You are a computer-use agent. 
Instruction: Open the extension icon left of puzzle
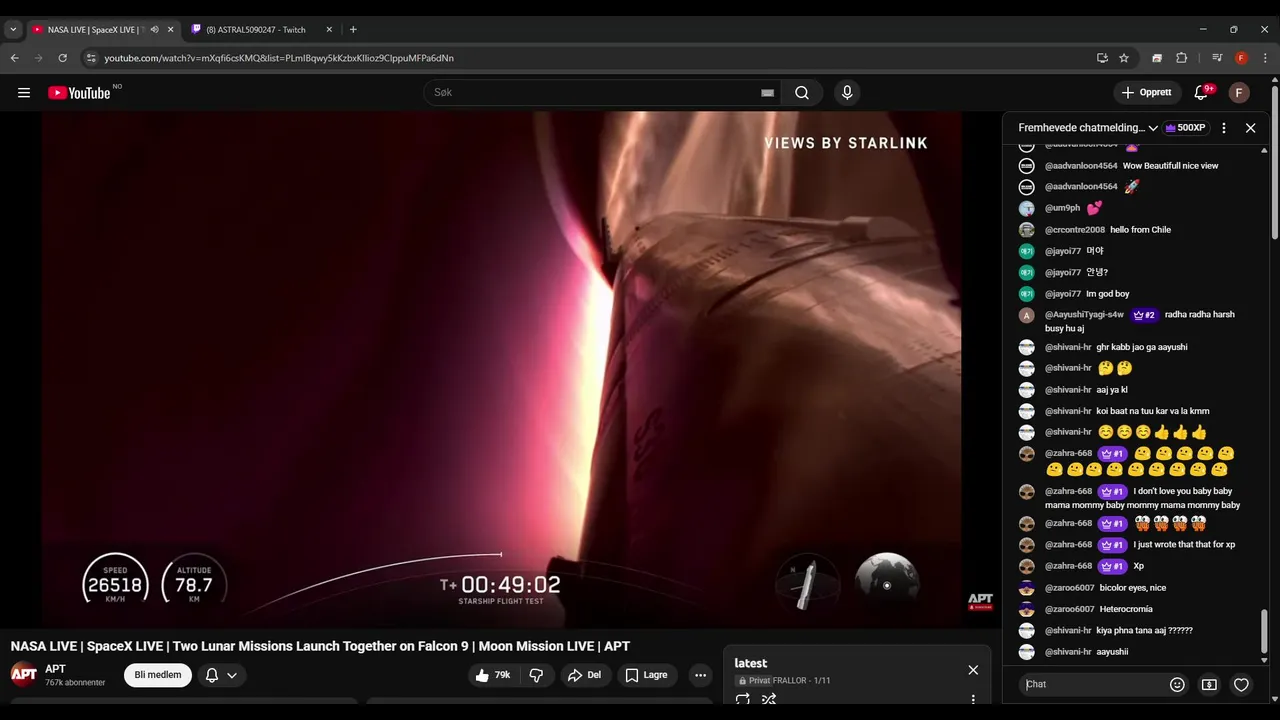coord(1157,58)
